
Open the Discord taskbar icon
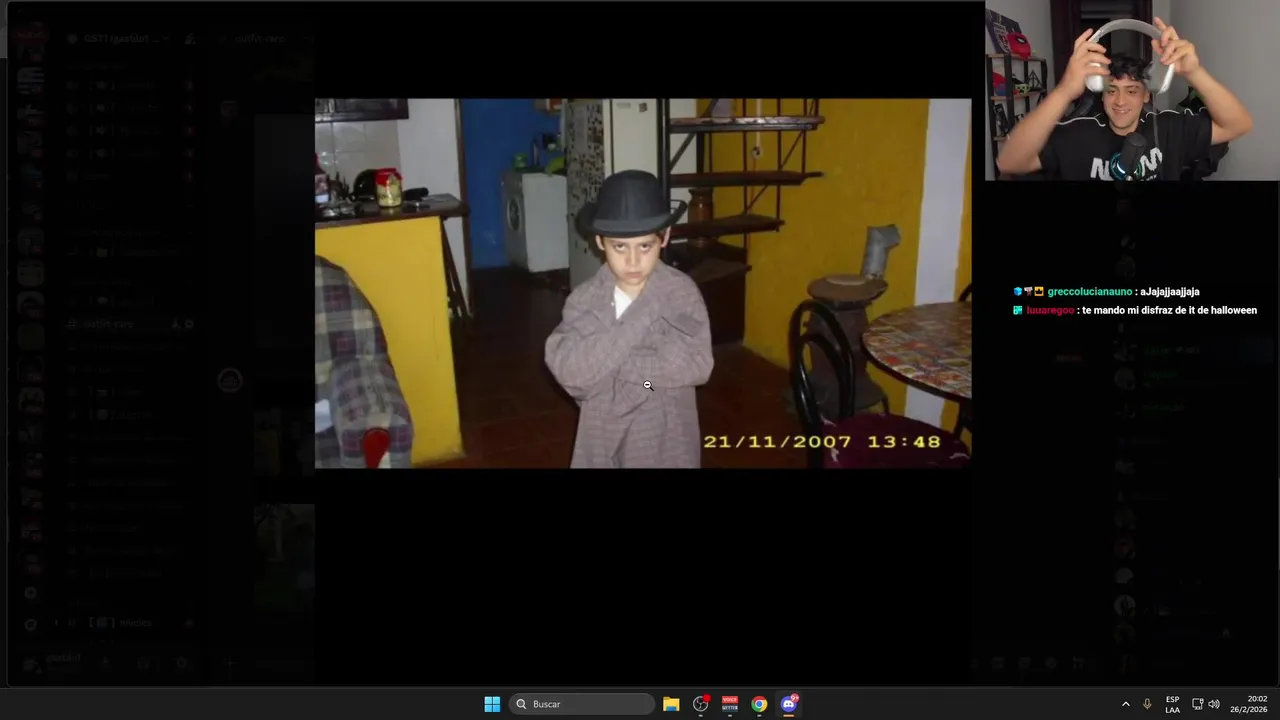pyautogui.click(x=789, y=704)
